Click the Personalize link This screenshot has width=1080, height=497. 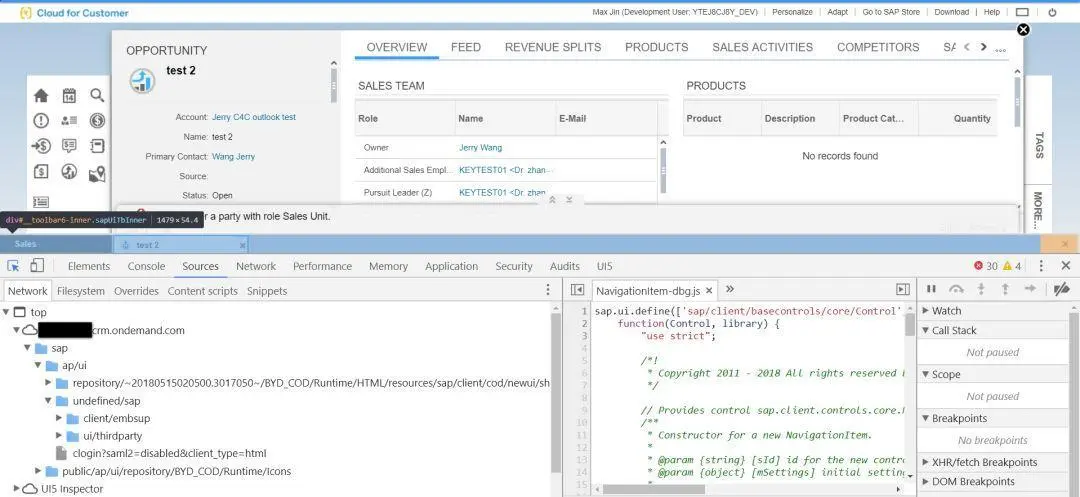point(792,12)
